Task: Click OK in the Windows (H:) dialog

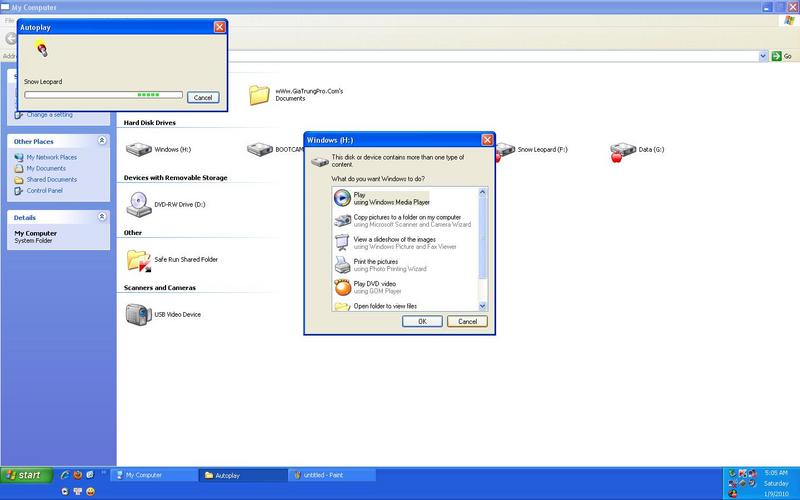Action: (422, 321)
